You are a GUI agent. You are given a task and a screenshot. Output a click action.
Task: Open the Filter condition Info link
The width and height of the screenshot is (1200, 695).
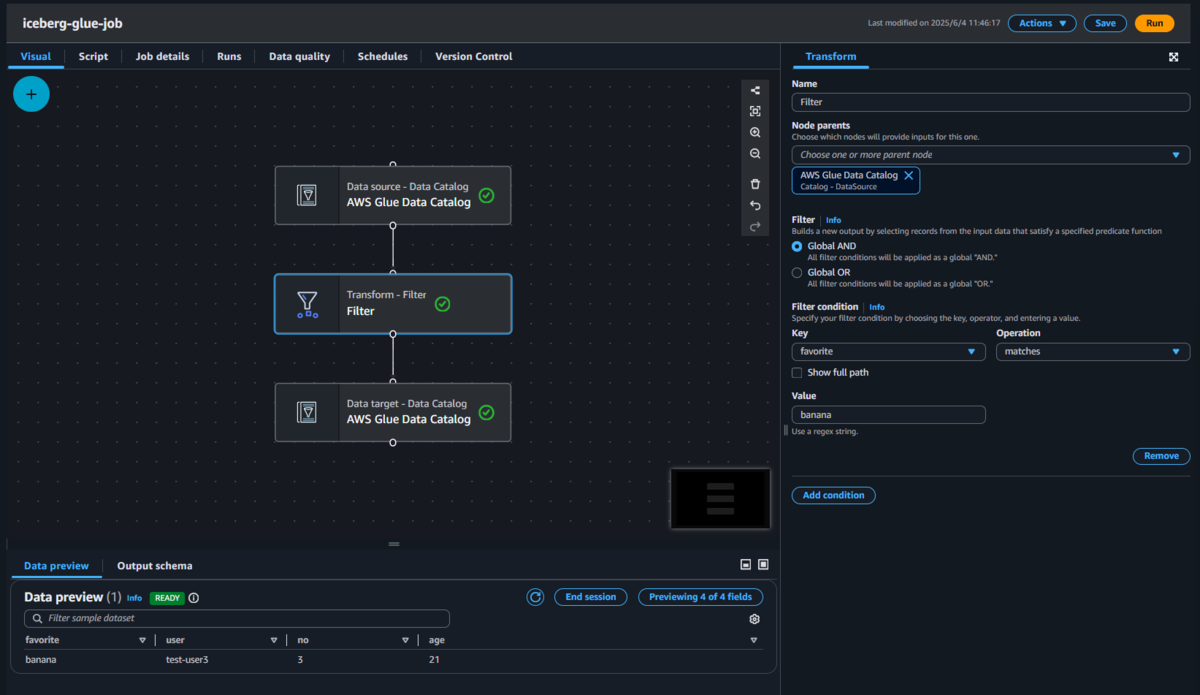[876, 307]
